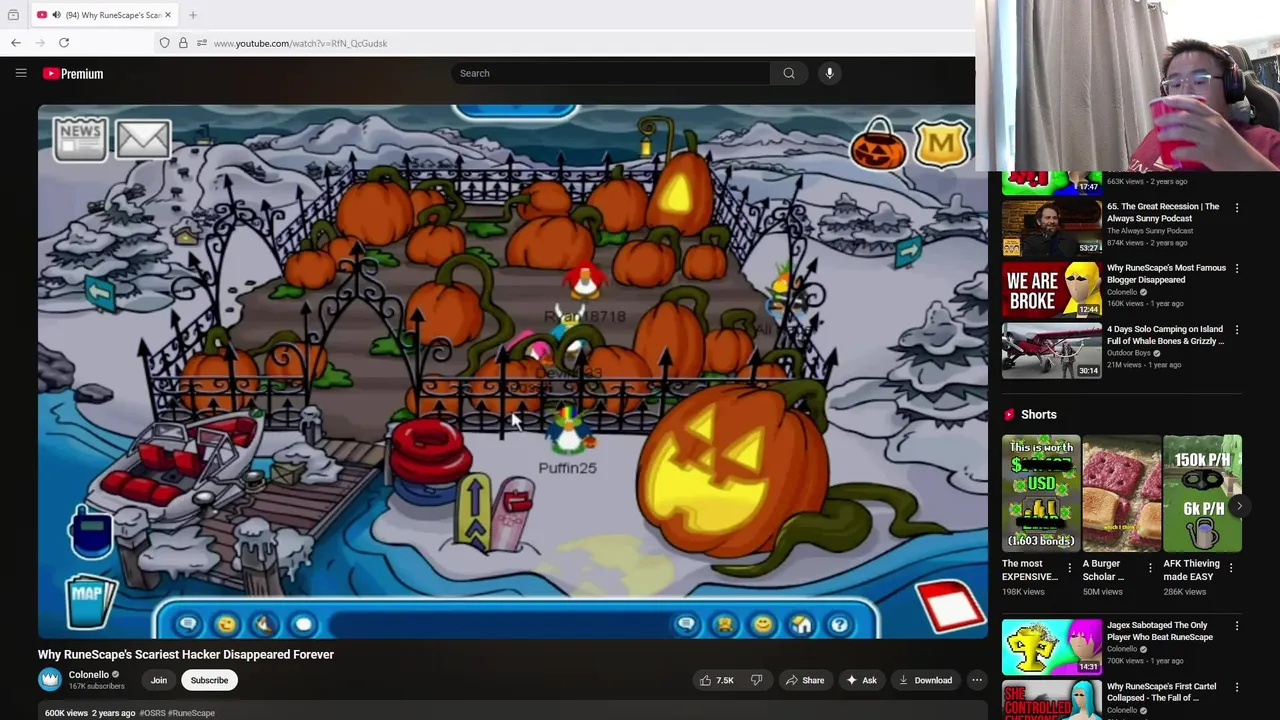Open Colonello channel avatar
Screen dimensions: 1280x720
pyautogui.click(x=50, y=680)
